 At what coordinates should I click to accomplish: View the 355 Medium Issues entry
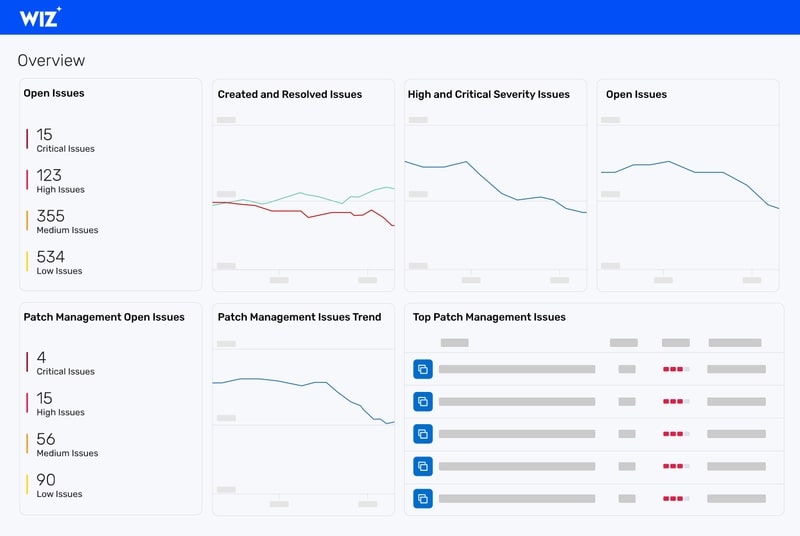67,221
